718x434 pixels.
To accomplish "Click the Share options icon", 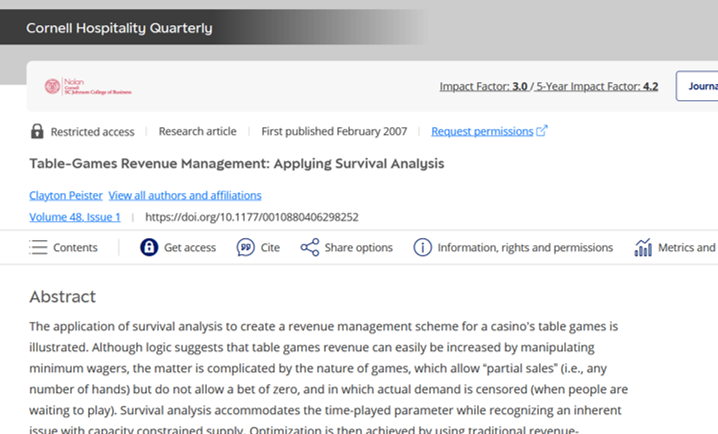I will tap(310, 247).
